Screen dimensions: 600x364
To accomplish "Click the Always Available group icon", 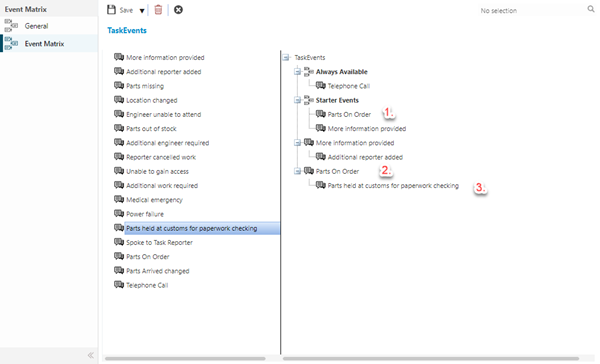I will click(x=309, y=71).
